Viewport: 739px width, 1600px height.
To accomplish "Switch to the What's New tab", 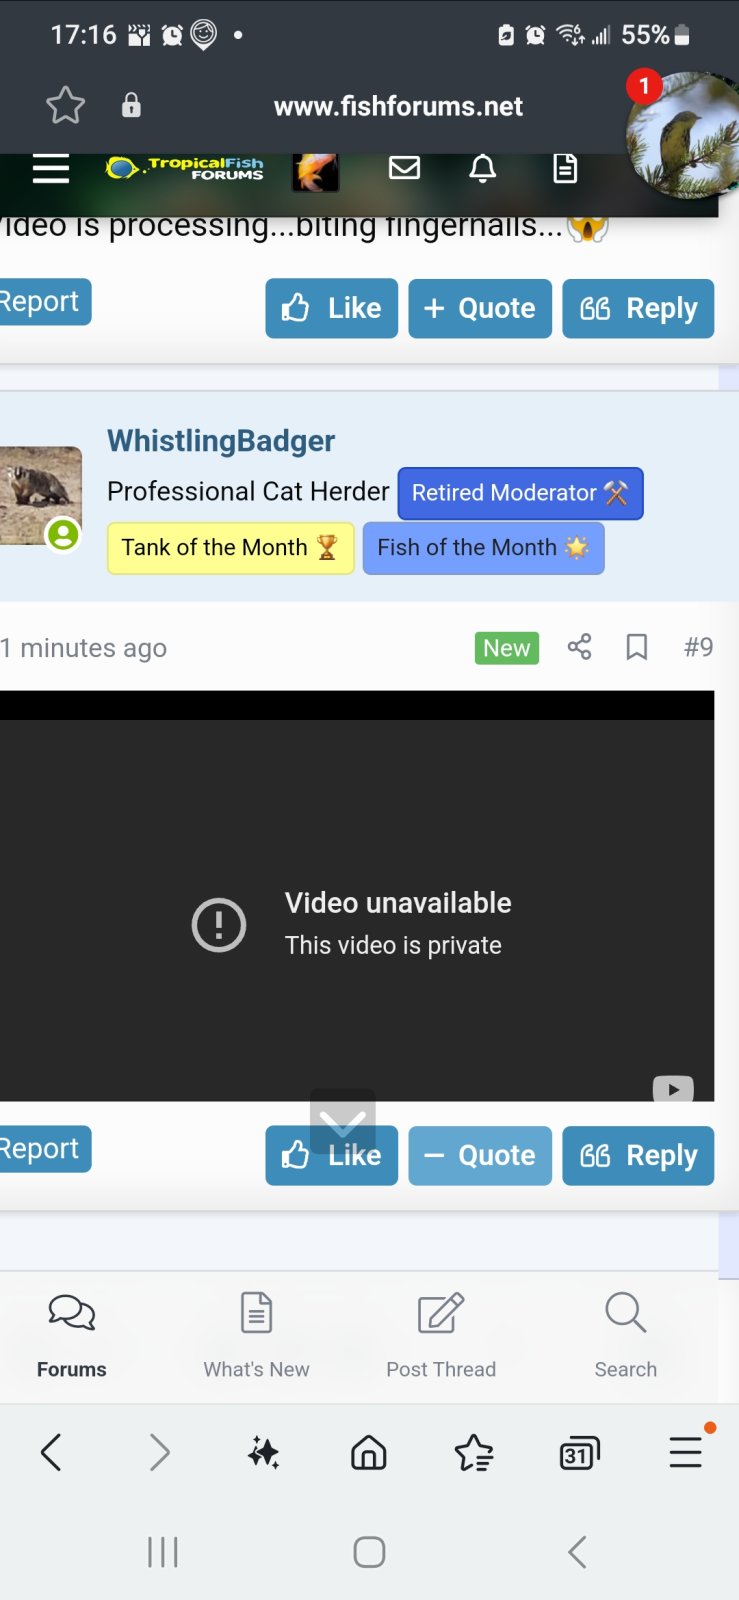I will tap(257, 1336).
